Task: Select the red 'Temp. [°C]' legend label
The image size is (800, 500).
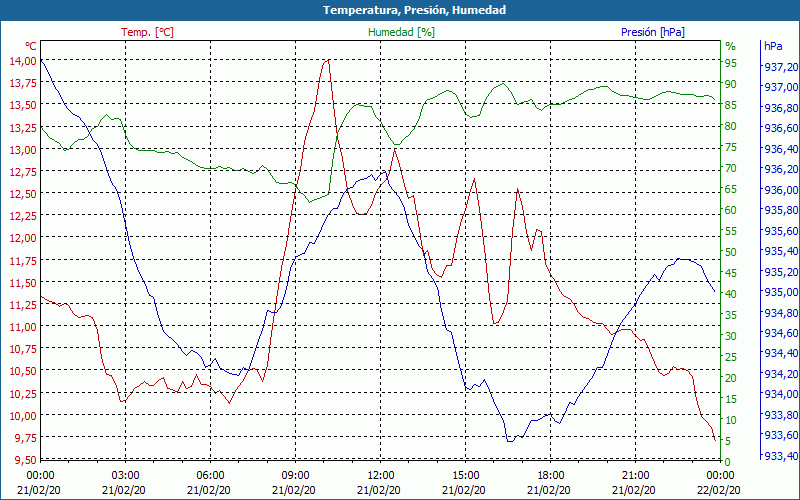Action: [147, 32]
